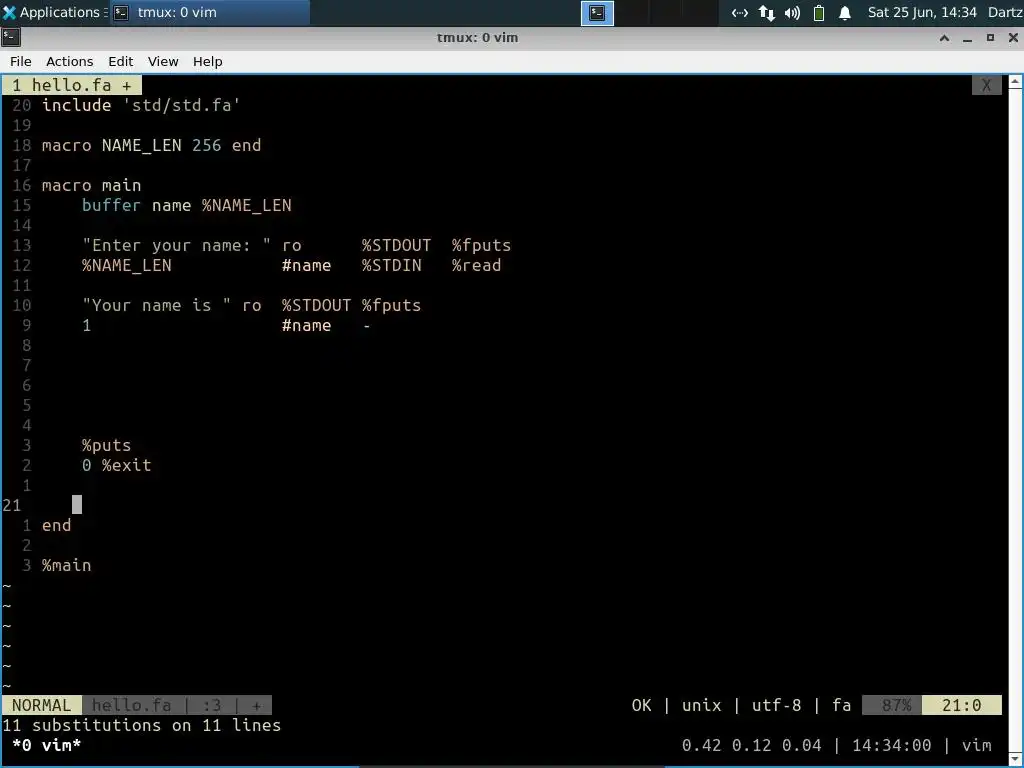Click the unix file format indicator
1024x768 pixels.
pyautogui.click(x=701, y=705)
